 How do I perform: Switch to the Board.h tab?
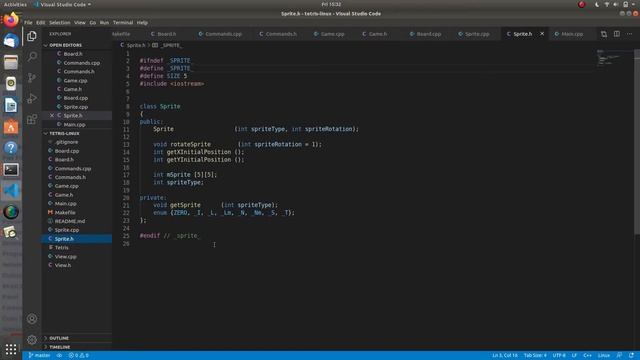pyautogui.click(x=167, y=34)
